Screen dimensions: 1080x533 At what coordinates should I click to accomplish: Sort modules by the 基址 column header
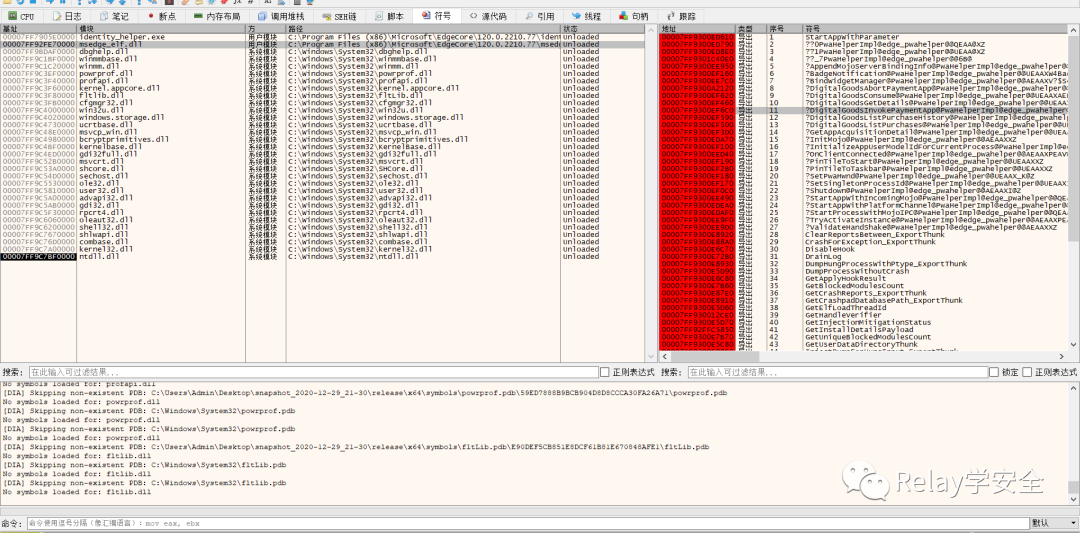[x=38, y=29]
